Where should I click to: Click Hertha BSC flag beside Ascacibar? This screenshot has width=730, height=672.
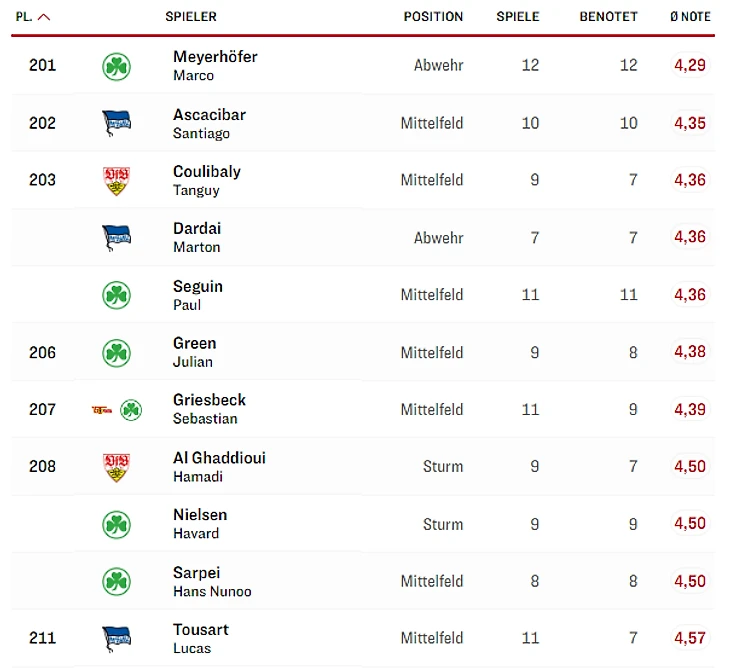[x=116, y=123]
